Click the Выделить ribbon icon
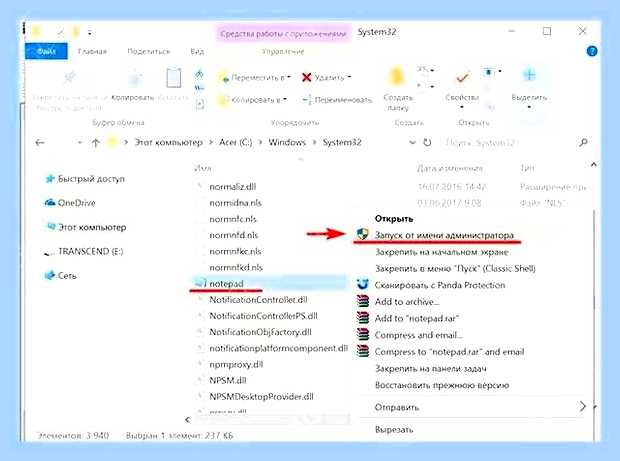This screenshot has width=620, height=461. (529, 76)
